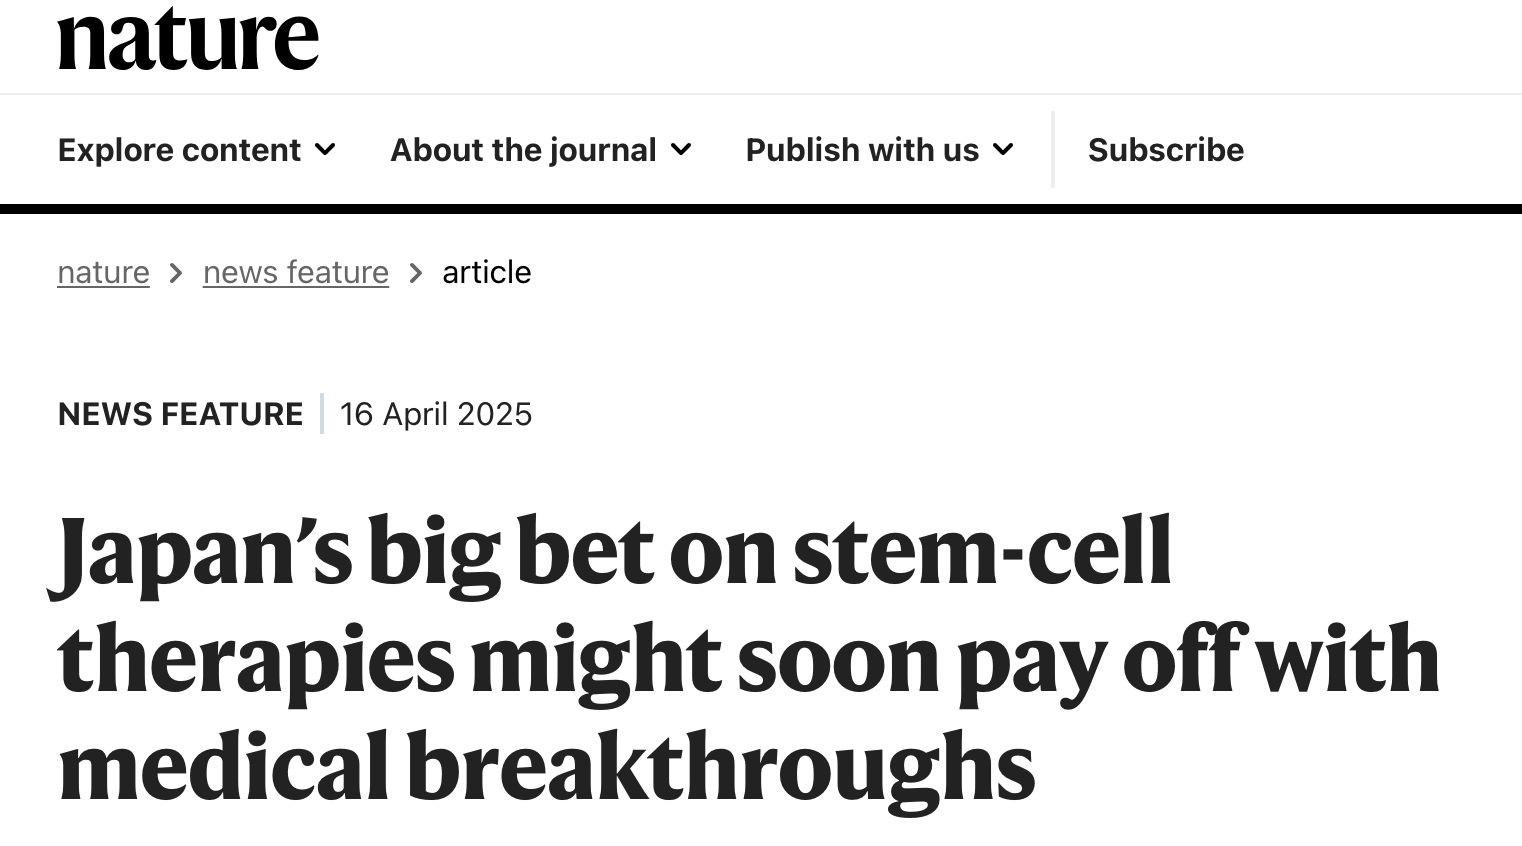Click the 'article' breadcrumb text

(486, 272)
